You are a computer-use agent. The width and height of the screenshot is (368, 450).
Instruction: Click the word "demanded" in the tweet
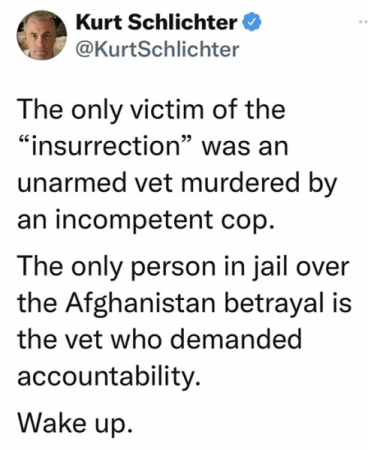pos(238,339)
